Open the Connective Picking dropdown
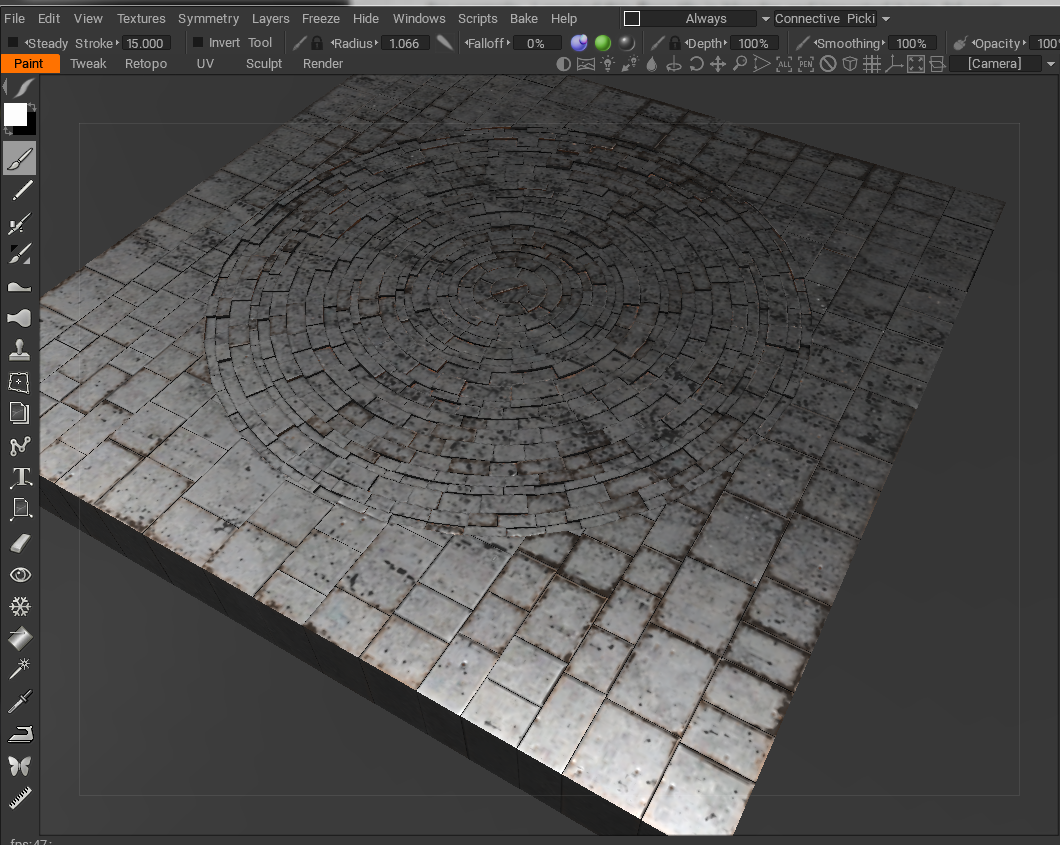 (886, 18)
